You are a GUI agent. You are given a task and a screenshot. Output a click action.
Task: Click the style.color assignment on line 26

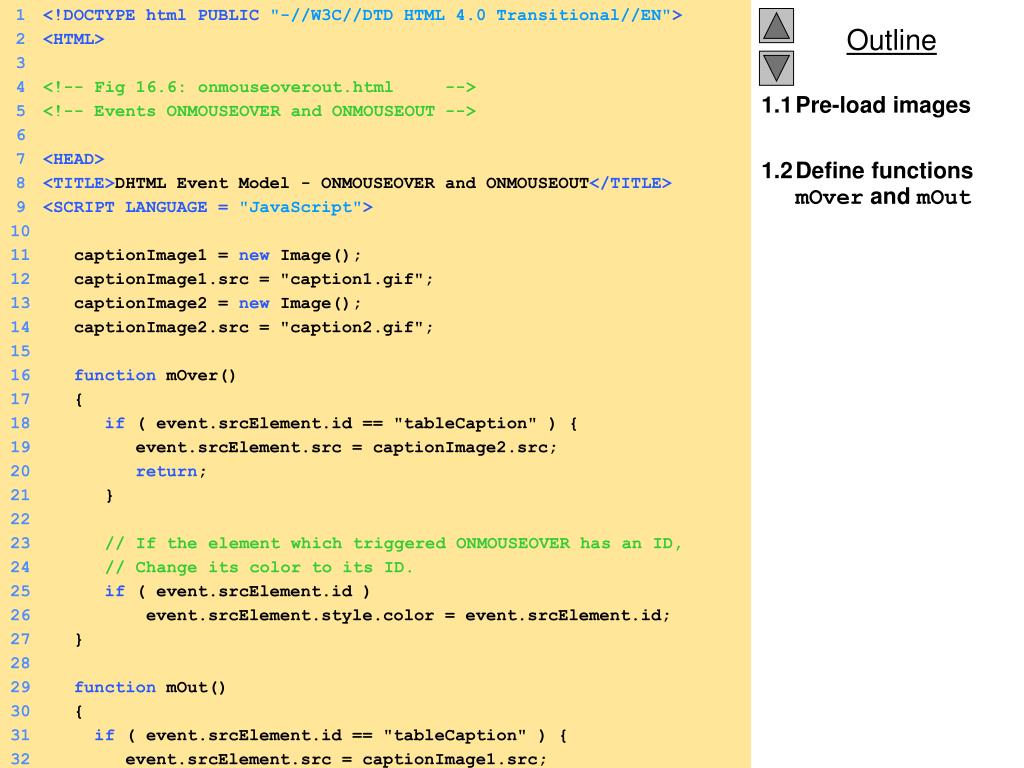pos(408,615)
